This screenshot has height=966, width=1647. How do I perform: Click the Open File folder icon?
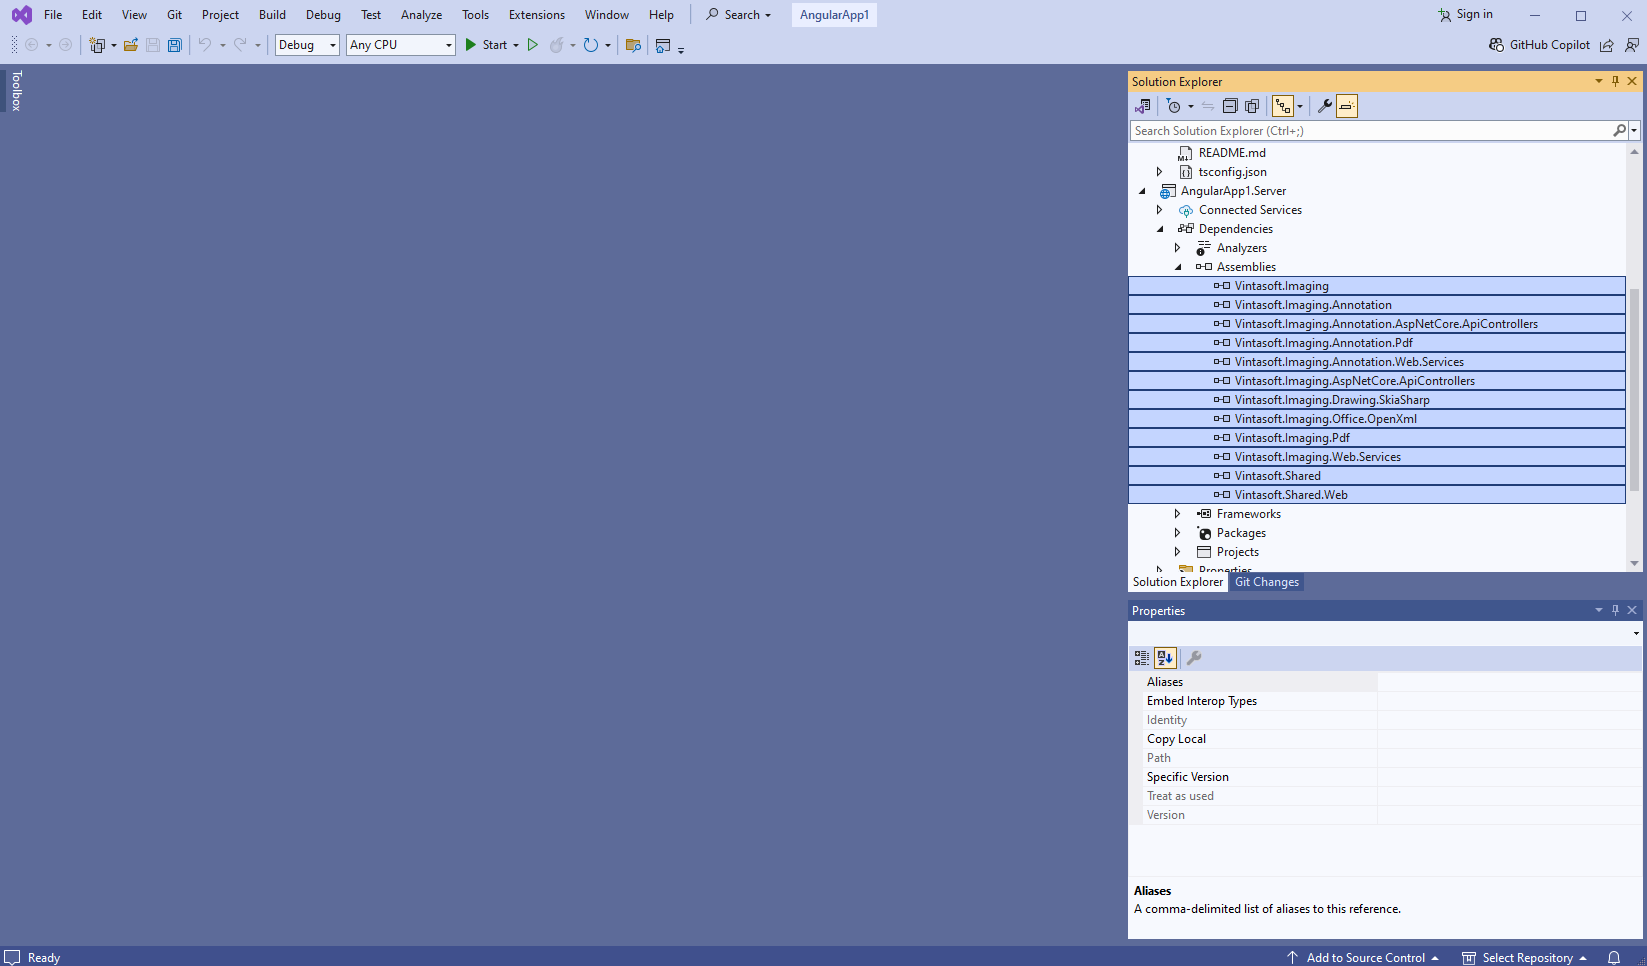point(131,45)
